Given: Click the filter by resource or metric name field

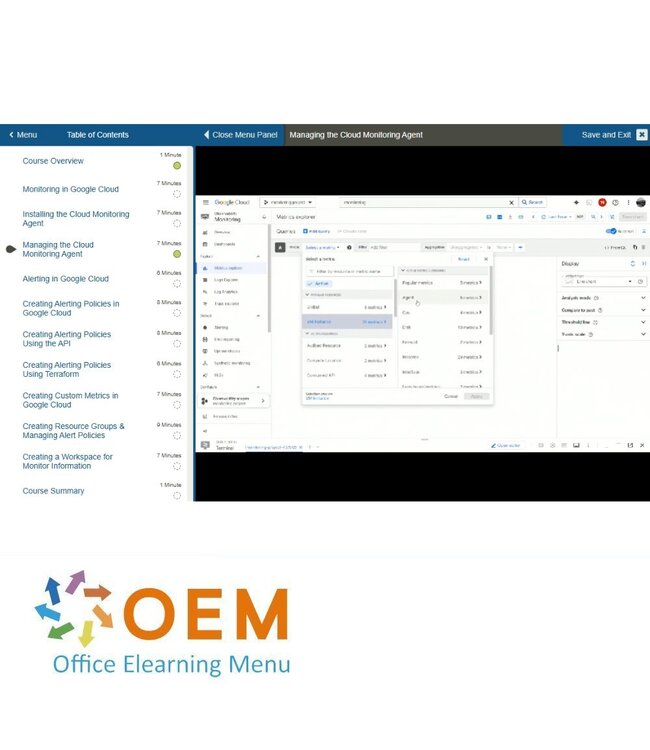Looking at the screenshot, I should click(x=350, y=271).
